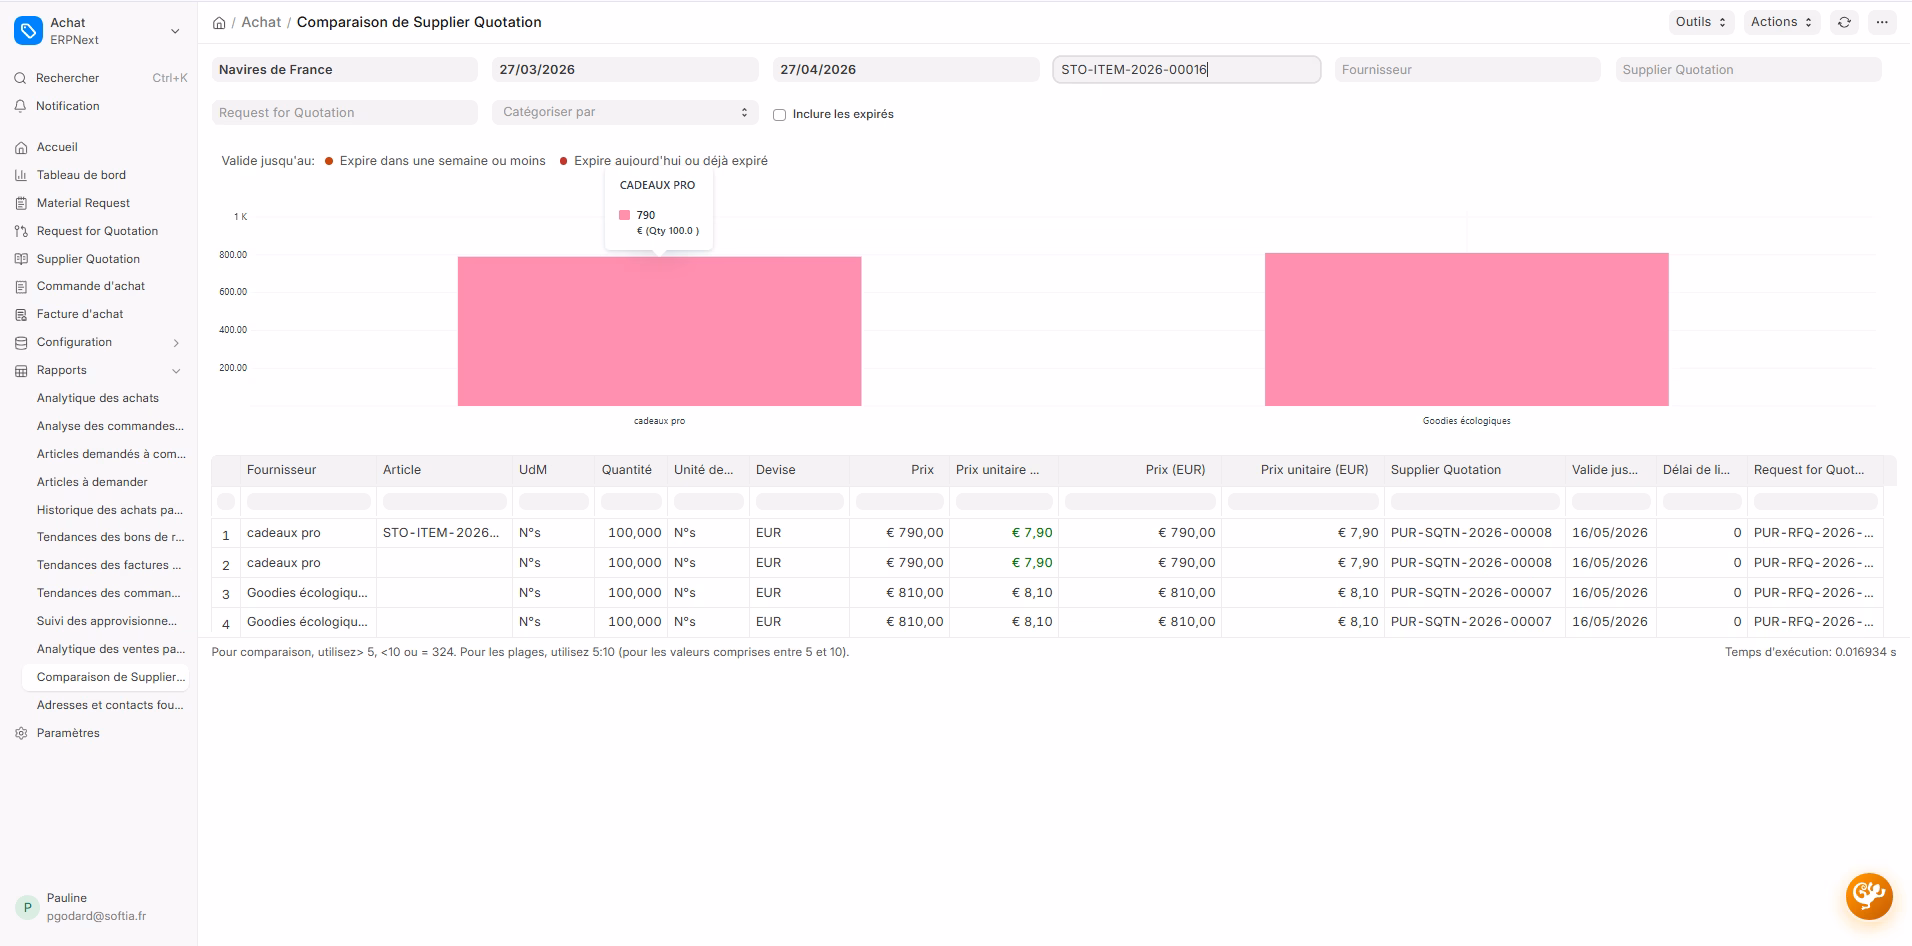Click the pink Goodies écologiques chart bar

[1466, 329]
